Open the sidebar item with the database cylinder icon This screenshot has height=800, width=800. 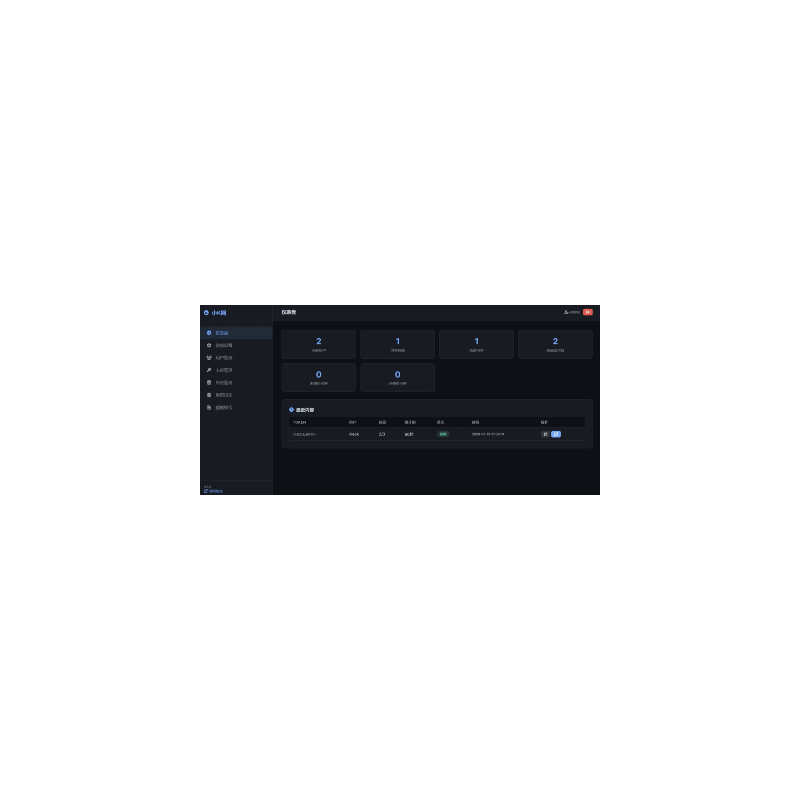pyautogui.click(x=236, y=383)
